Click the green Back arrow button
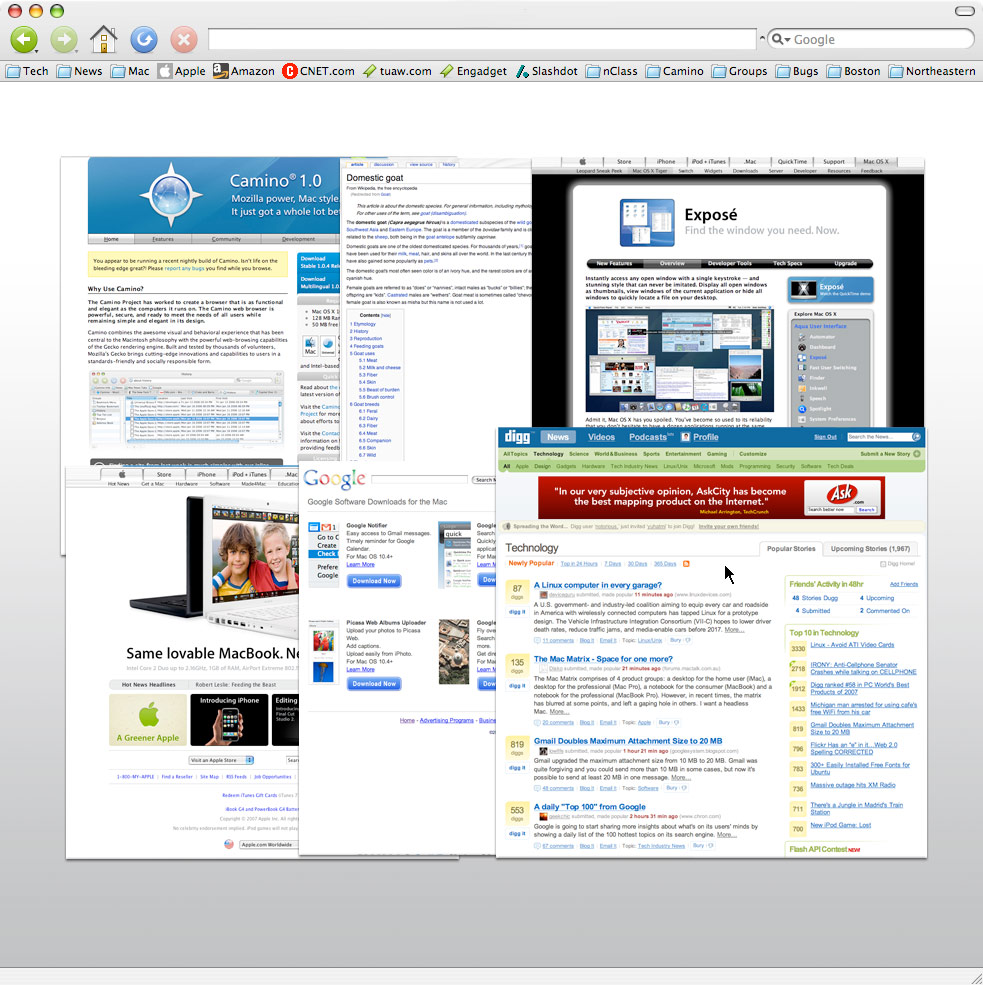 pos(24,40)
